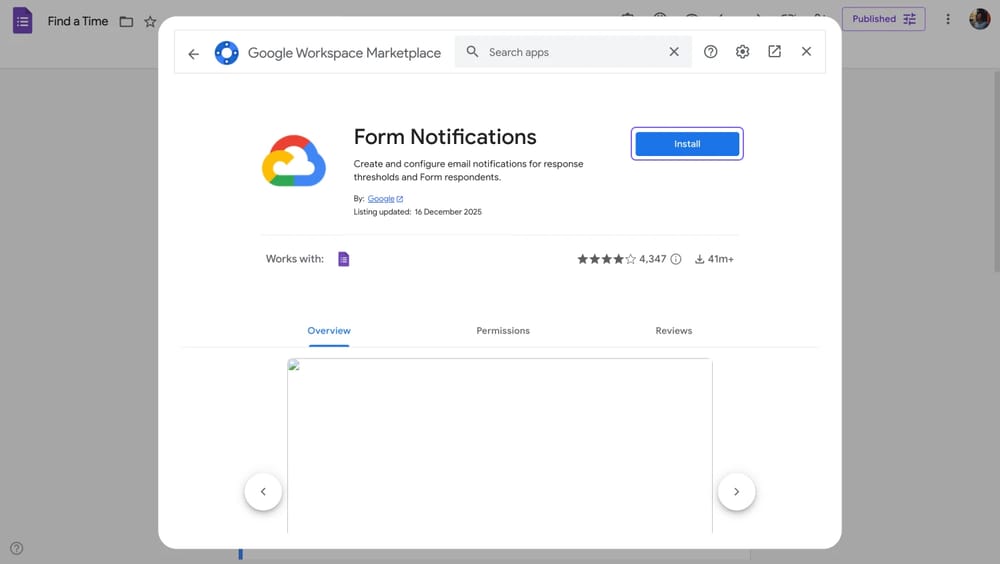Click the Google Forms icon beside Works with
The image size is (1000, 564).
344,259
